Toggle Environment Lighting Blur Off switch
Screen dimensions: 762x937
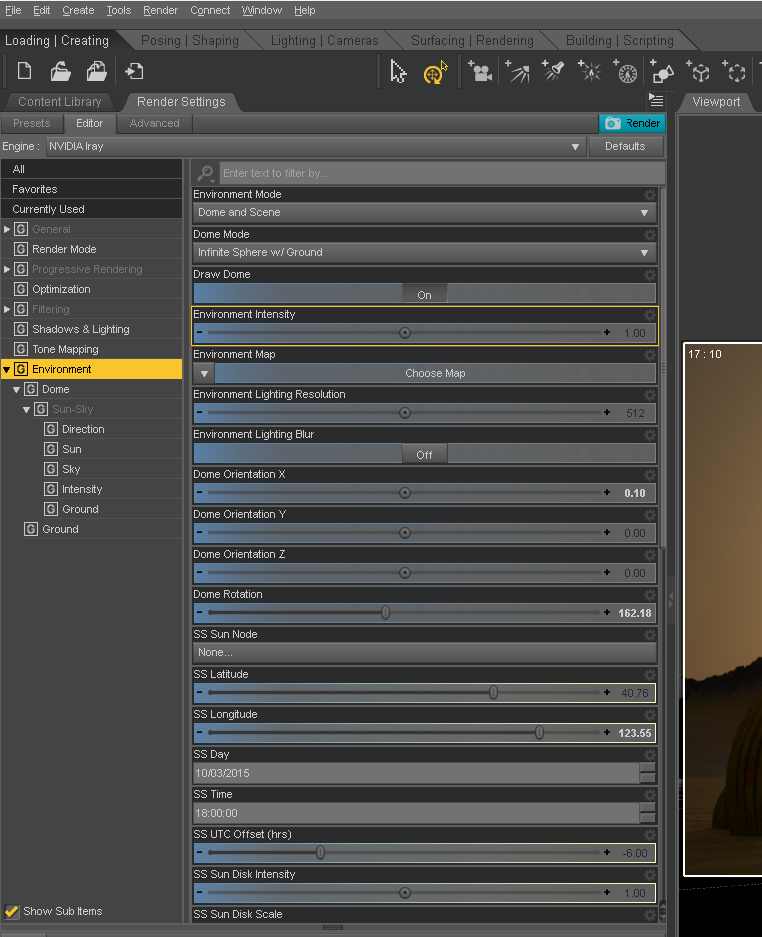[x=424, y=454]
